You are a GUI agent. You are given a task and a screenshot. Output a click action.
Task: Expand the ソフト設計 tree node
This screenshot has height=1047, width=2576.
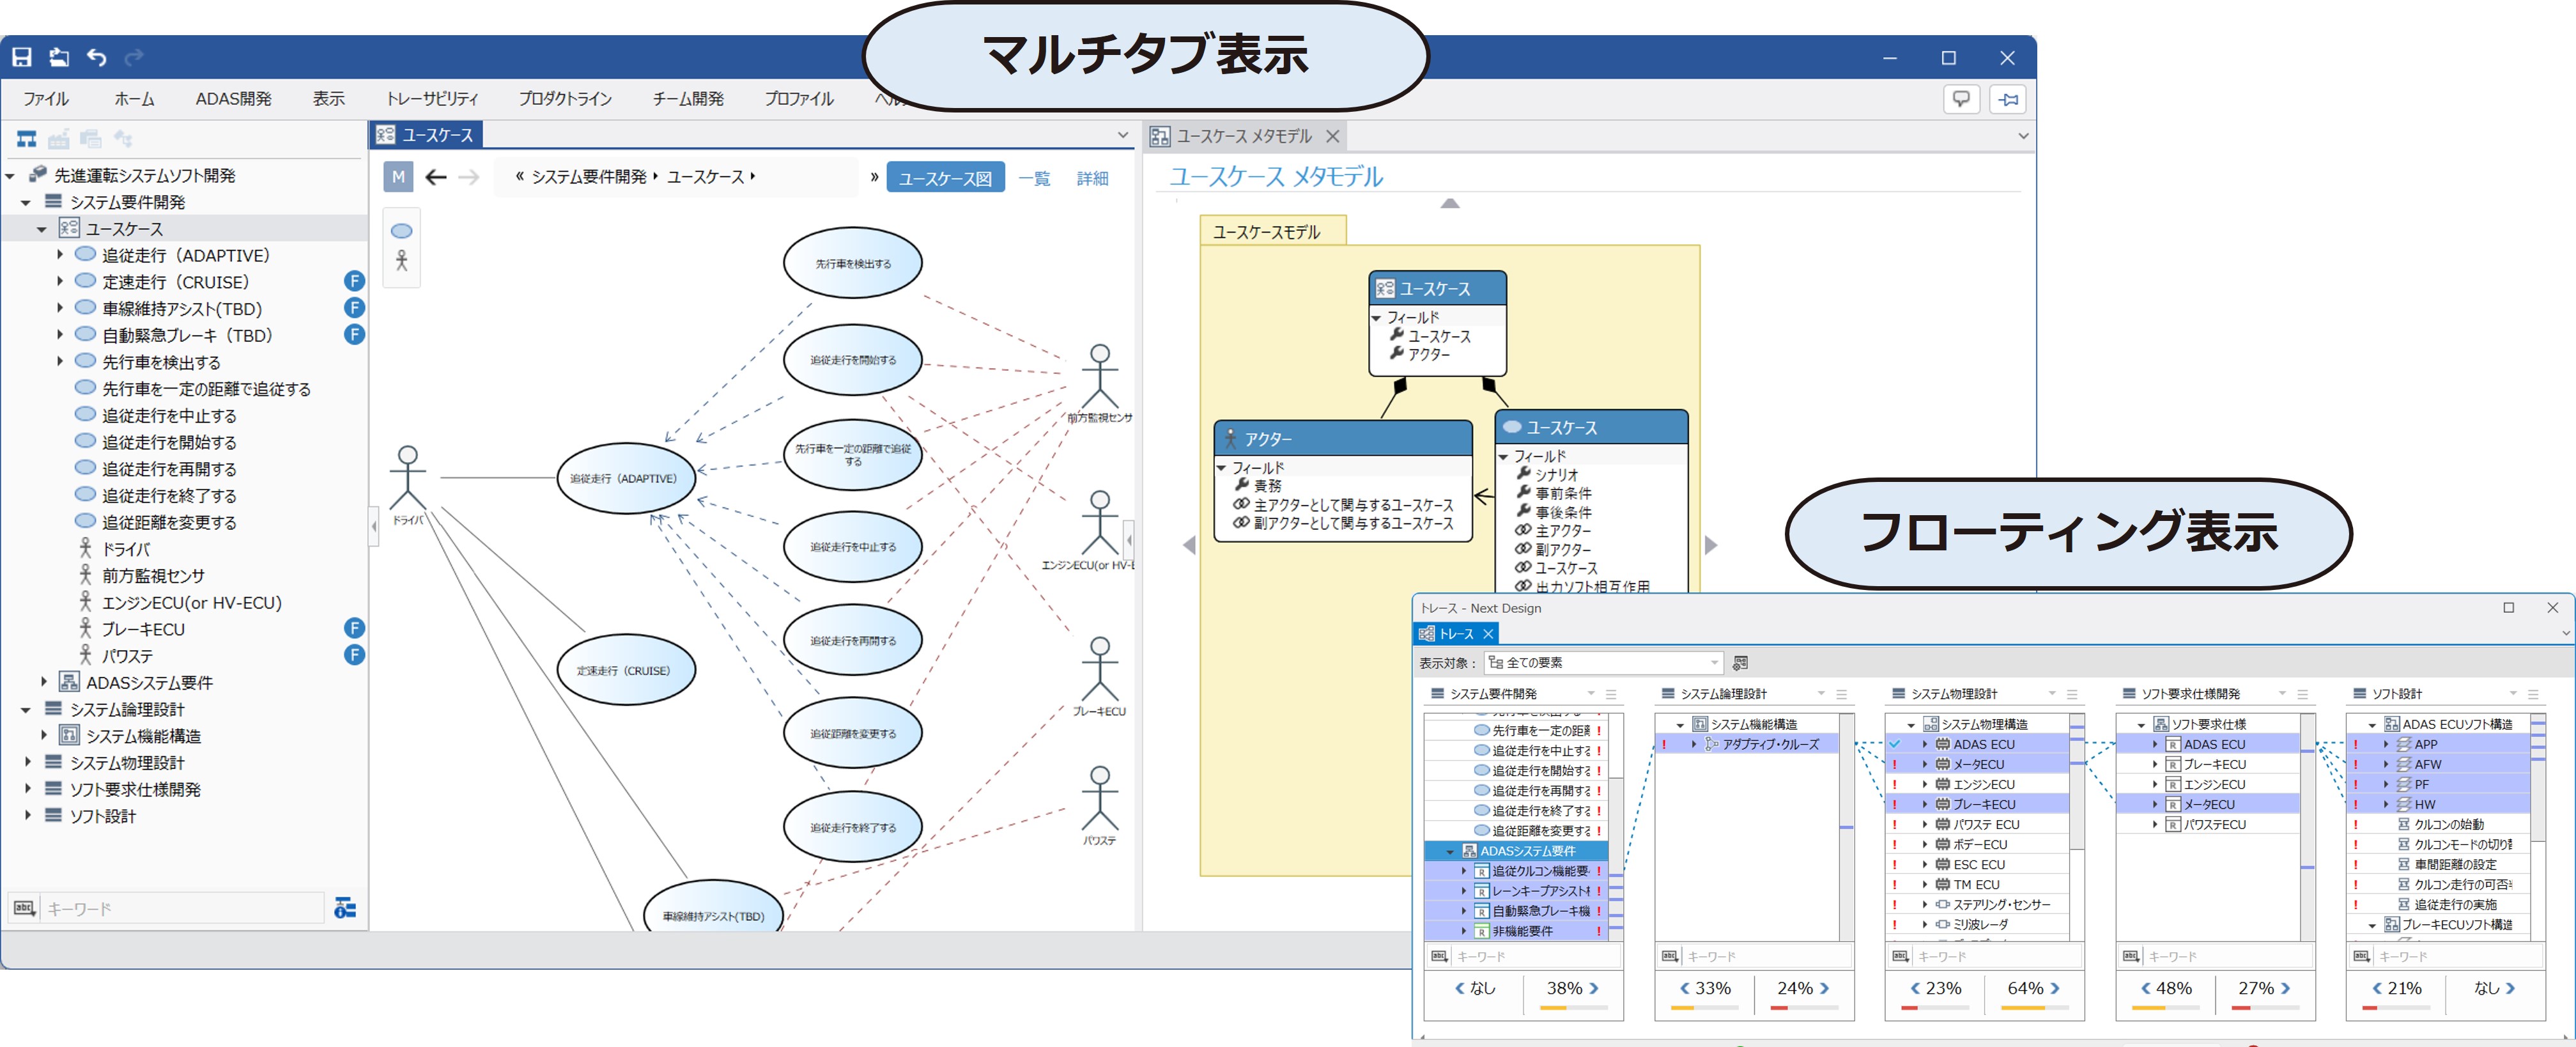[x=27, y=816]
